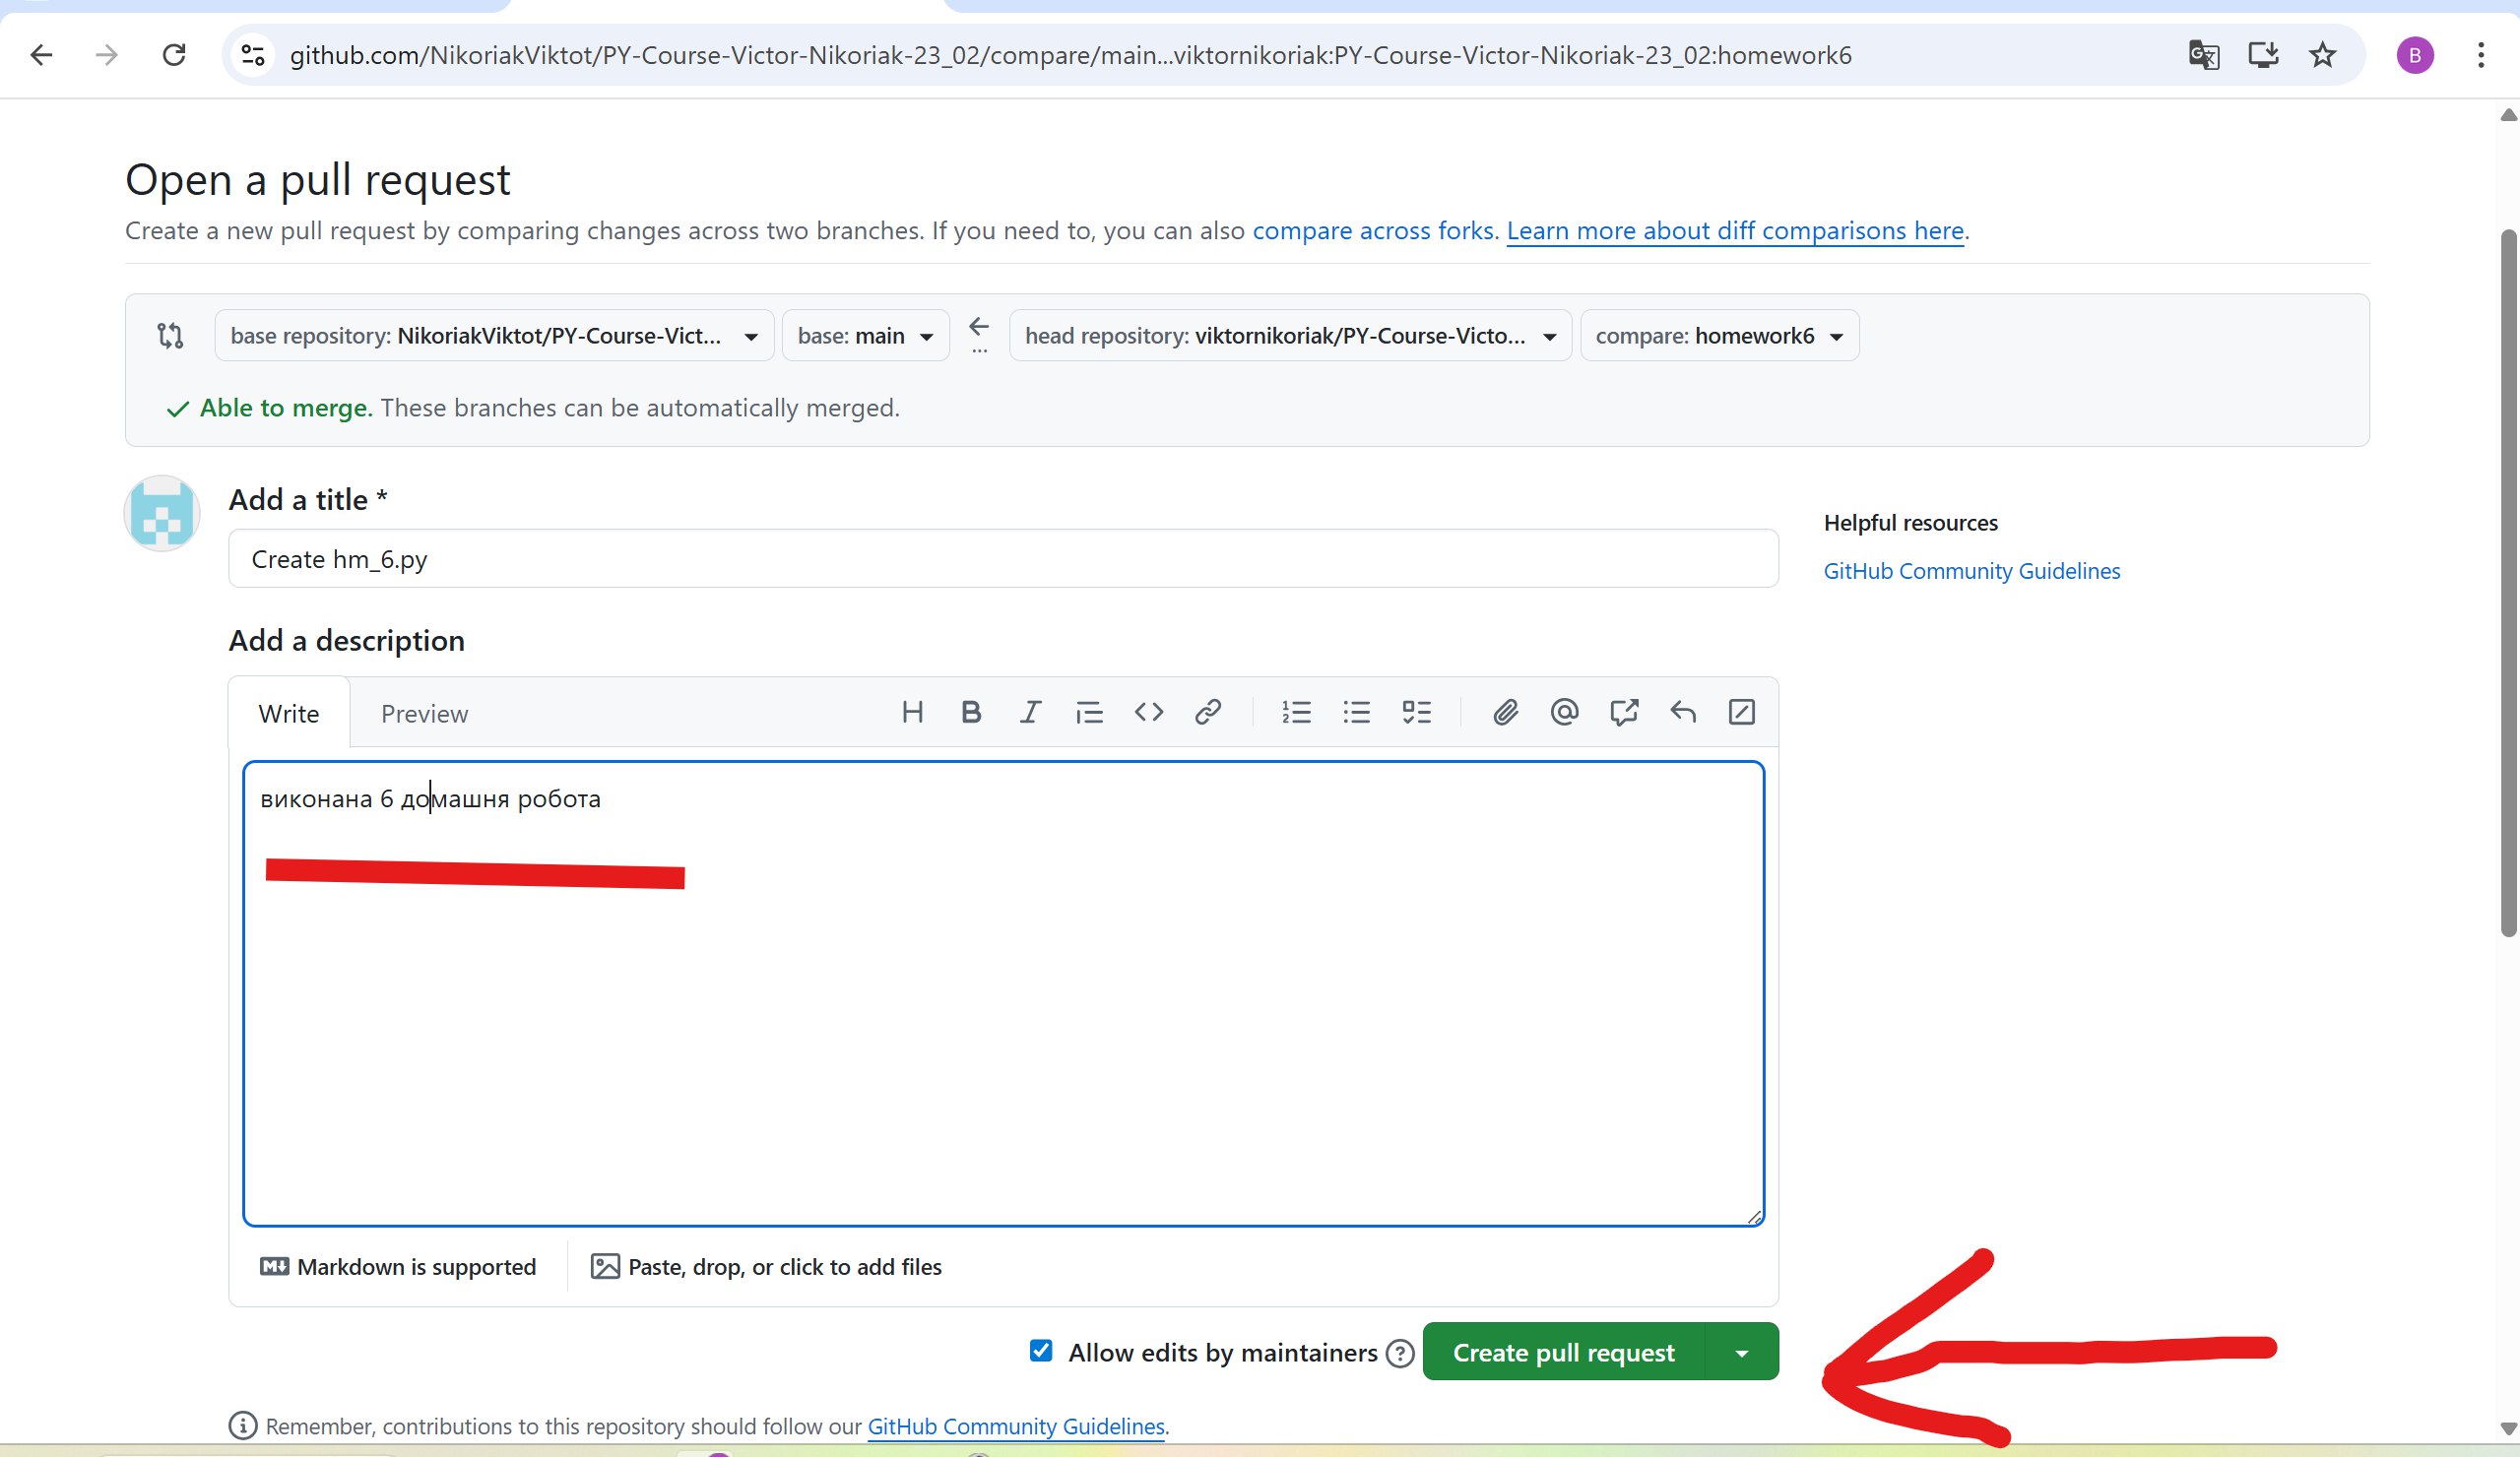The image size is (2520, 1457).
Task: Expand the head repository dropdown
Action: (x=1290, y=336)
